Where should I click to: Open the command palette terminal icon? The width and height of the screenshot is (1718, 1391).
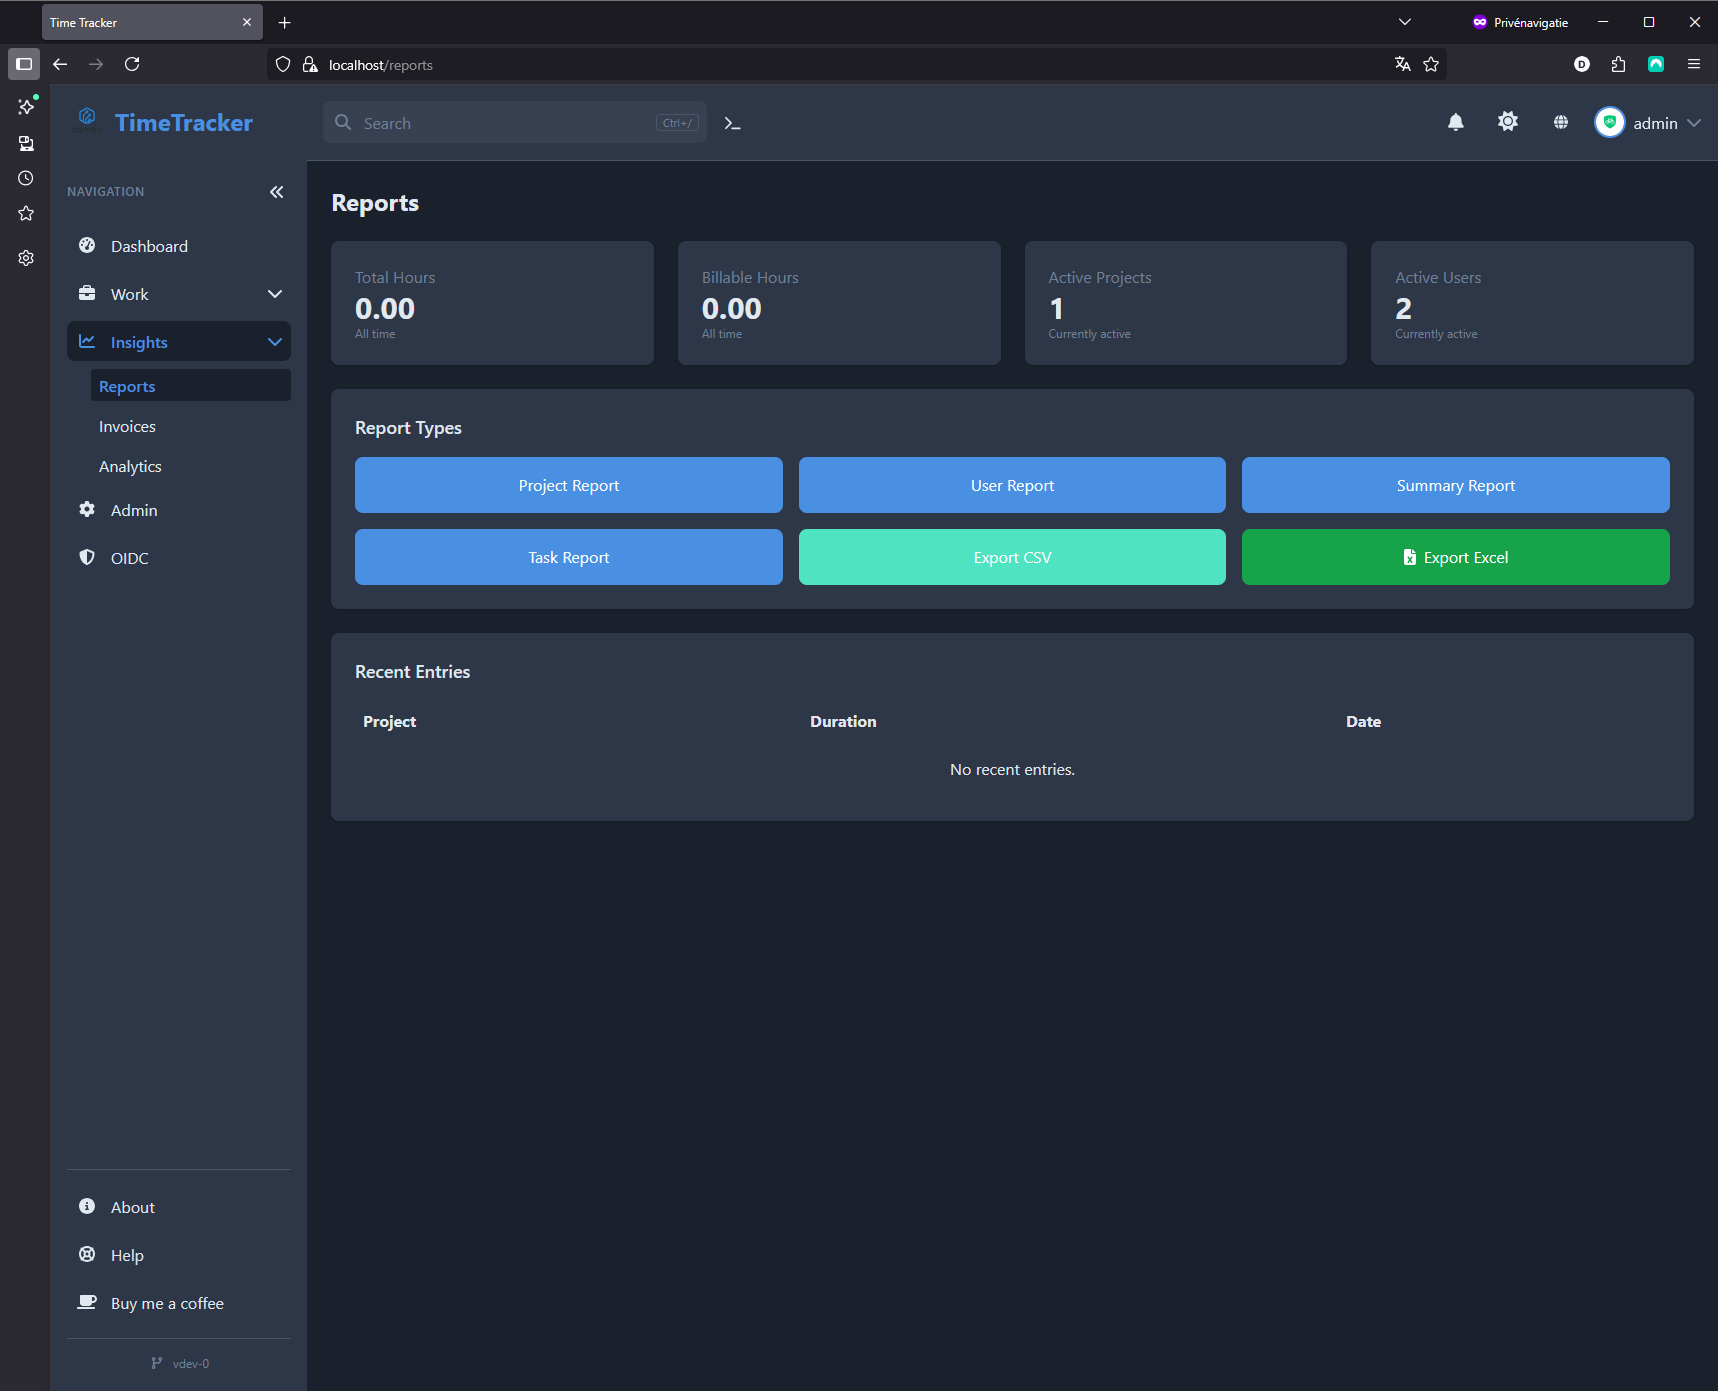point(732,123)
